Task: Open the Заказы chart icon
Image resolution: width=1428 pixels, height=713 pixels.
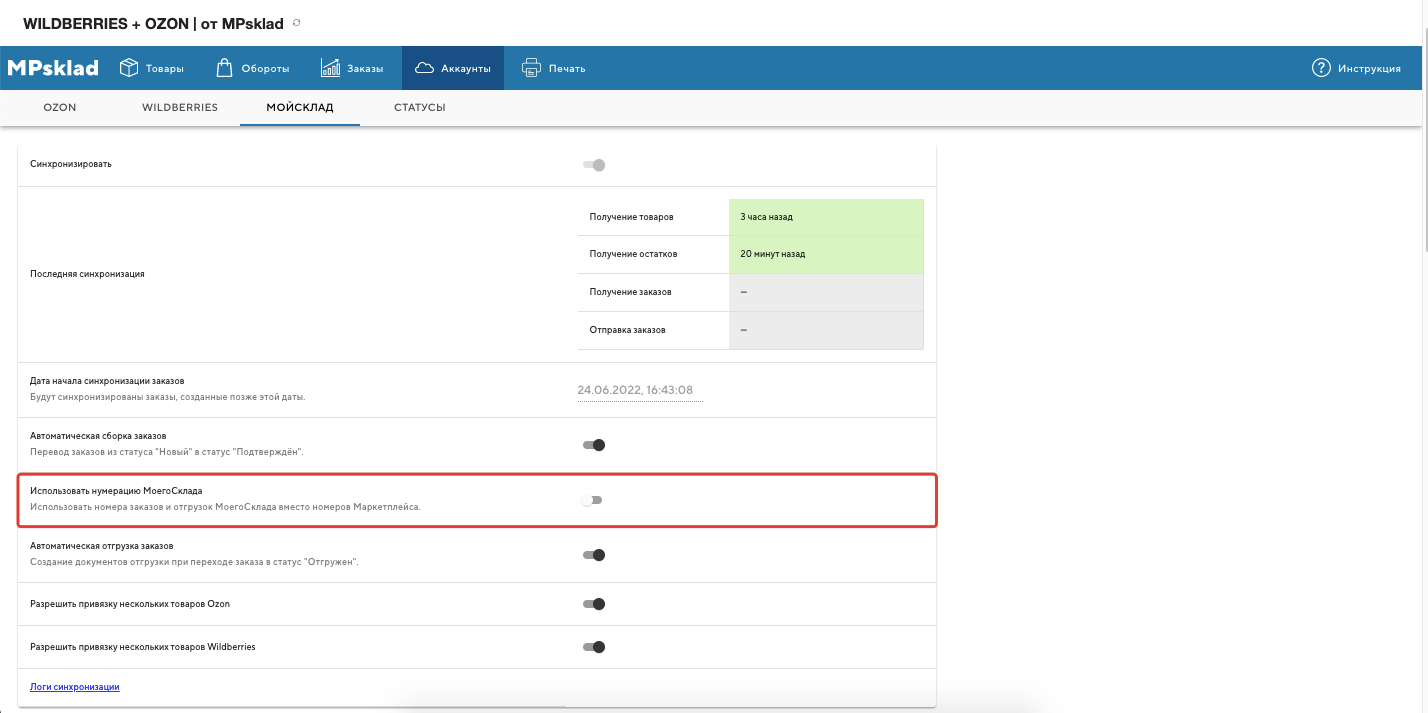Action: coord(331,68)
